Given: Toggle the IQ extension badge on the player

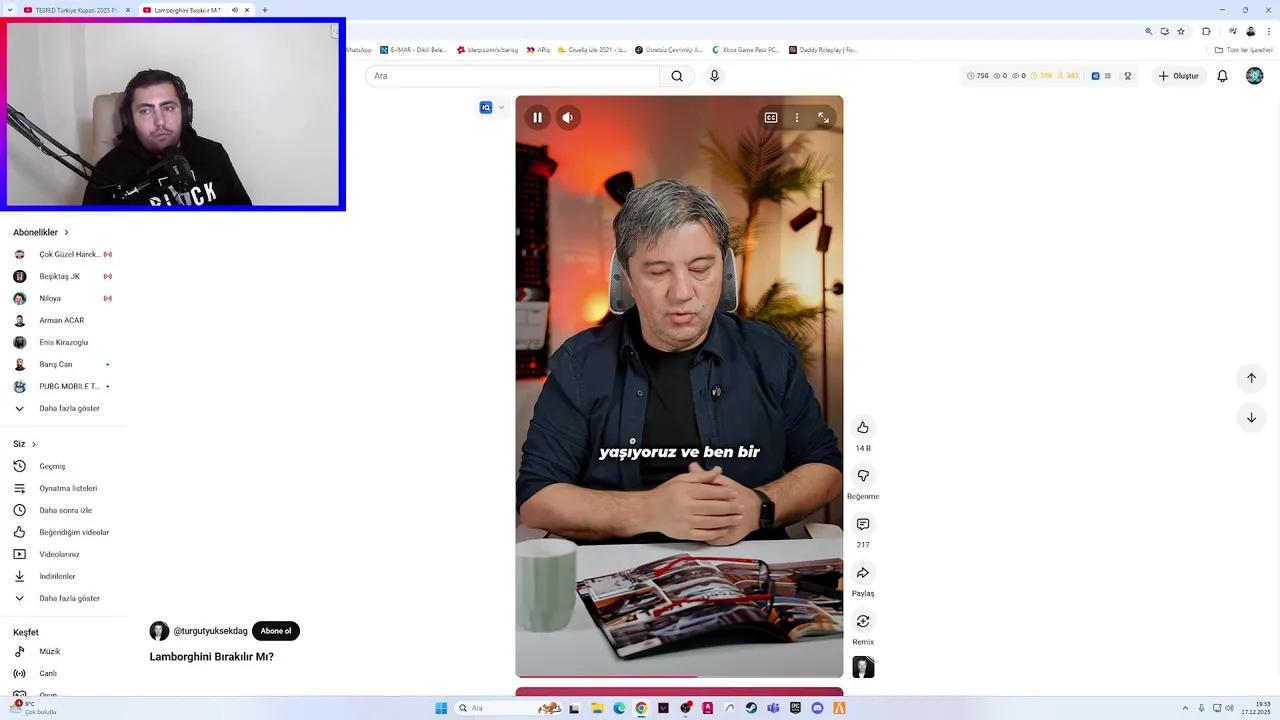Looking at the screenshot, I should click(x=486, y=107).
